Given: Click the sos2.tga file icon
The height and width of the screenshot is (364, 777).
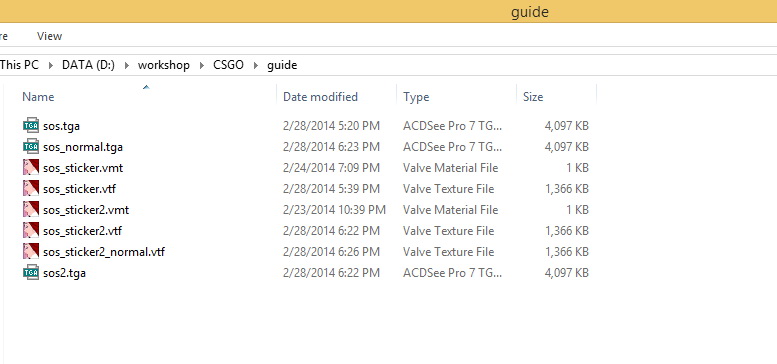Looking at the screenshot, I should point(31,272).
